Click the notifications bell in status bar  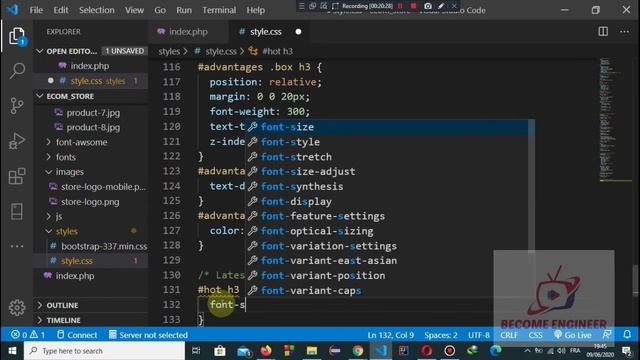click(x=627, y=335)
